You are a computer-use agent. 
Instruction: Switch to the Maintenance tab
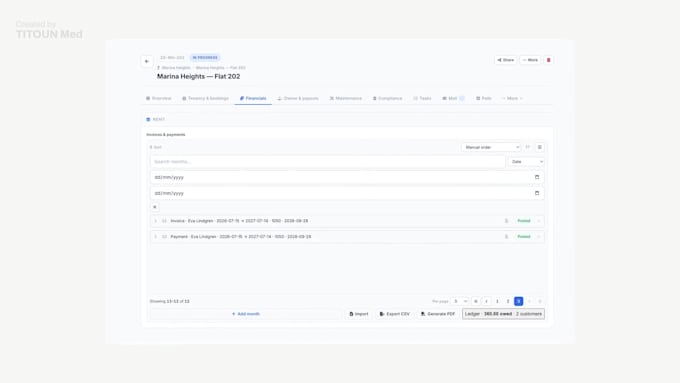click(346, 98)
